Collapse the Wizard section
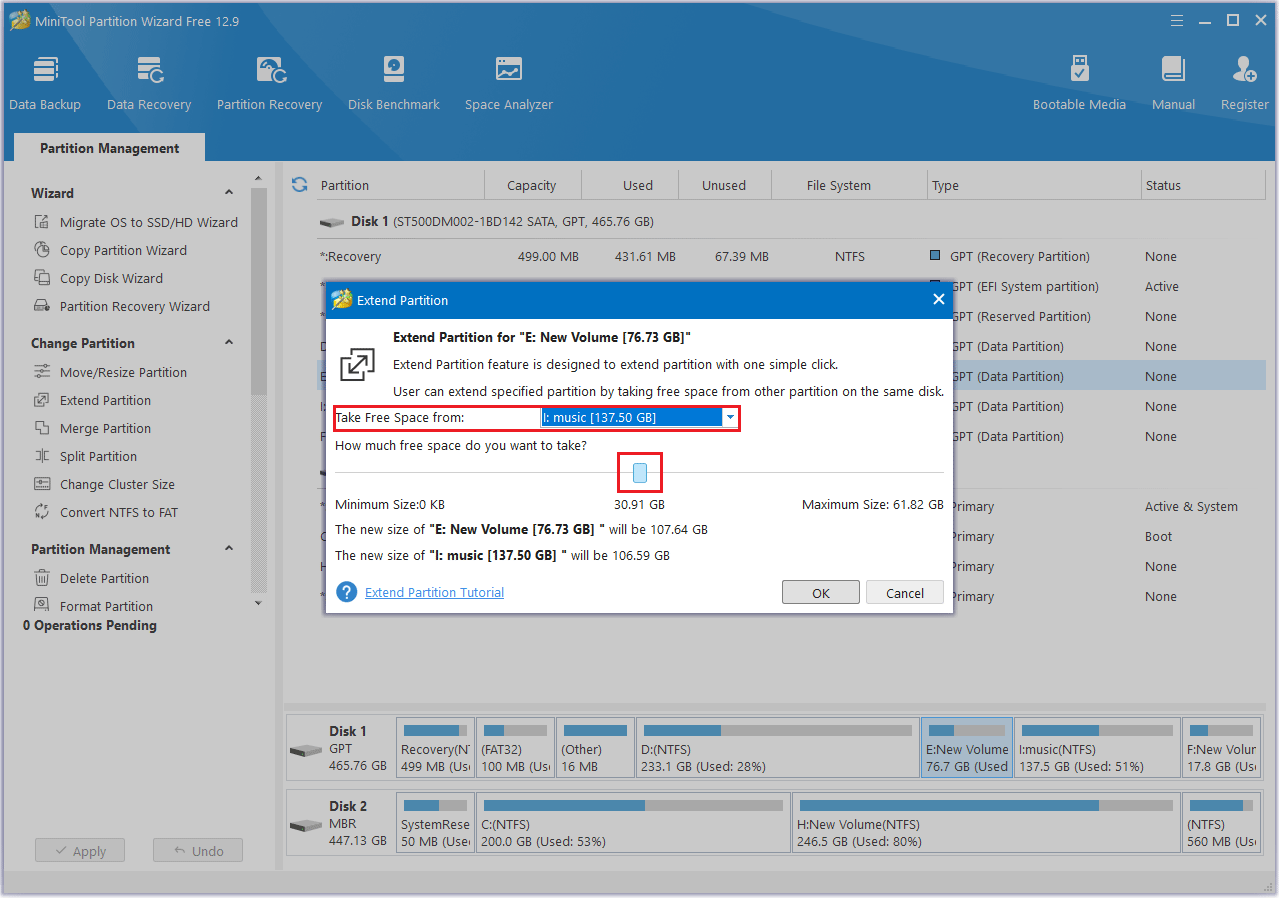This screenshot has height=898, width=1279. [229, 193]
